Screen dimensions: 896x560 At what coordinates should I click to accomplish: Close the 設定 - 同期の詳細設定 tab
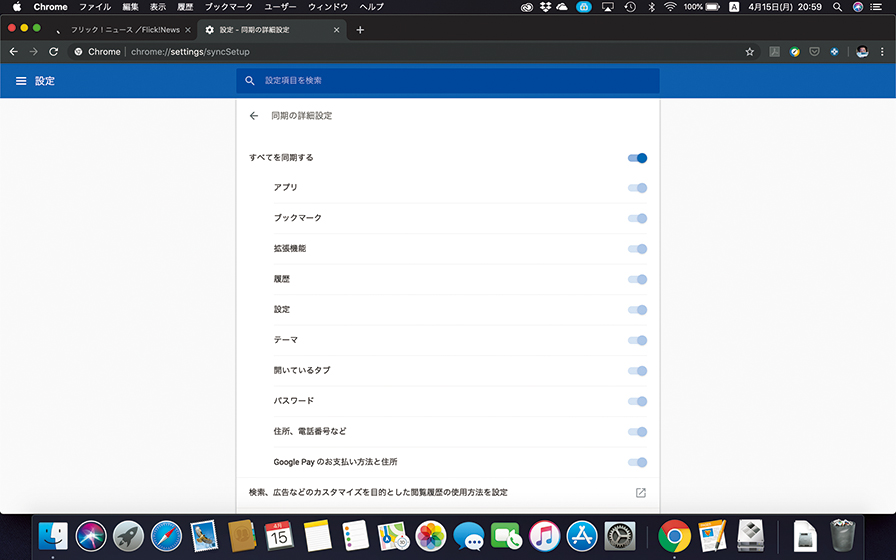tap(336, 30)
